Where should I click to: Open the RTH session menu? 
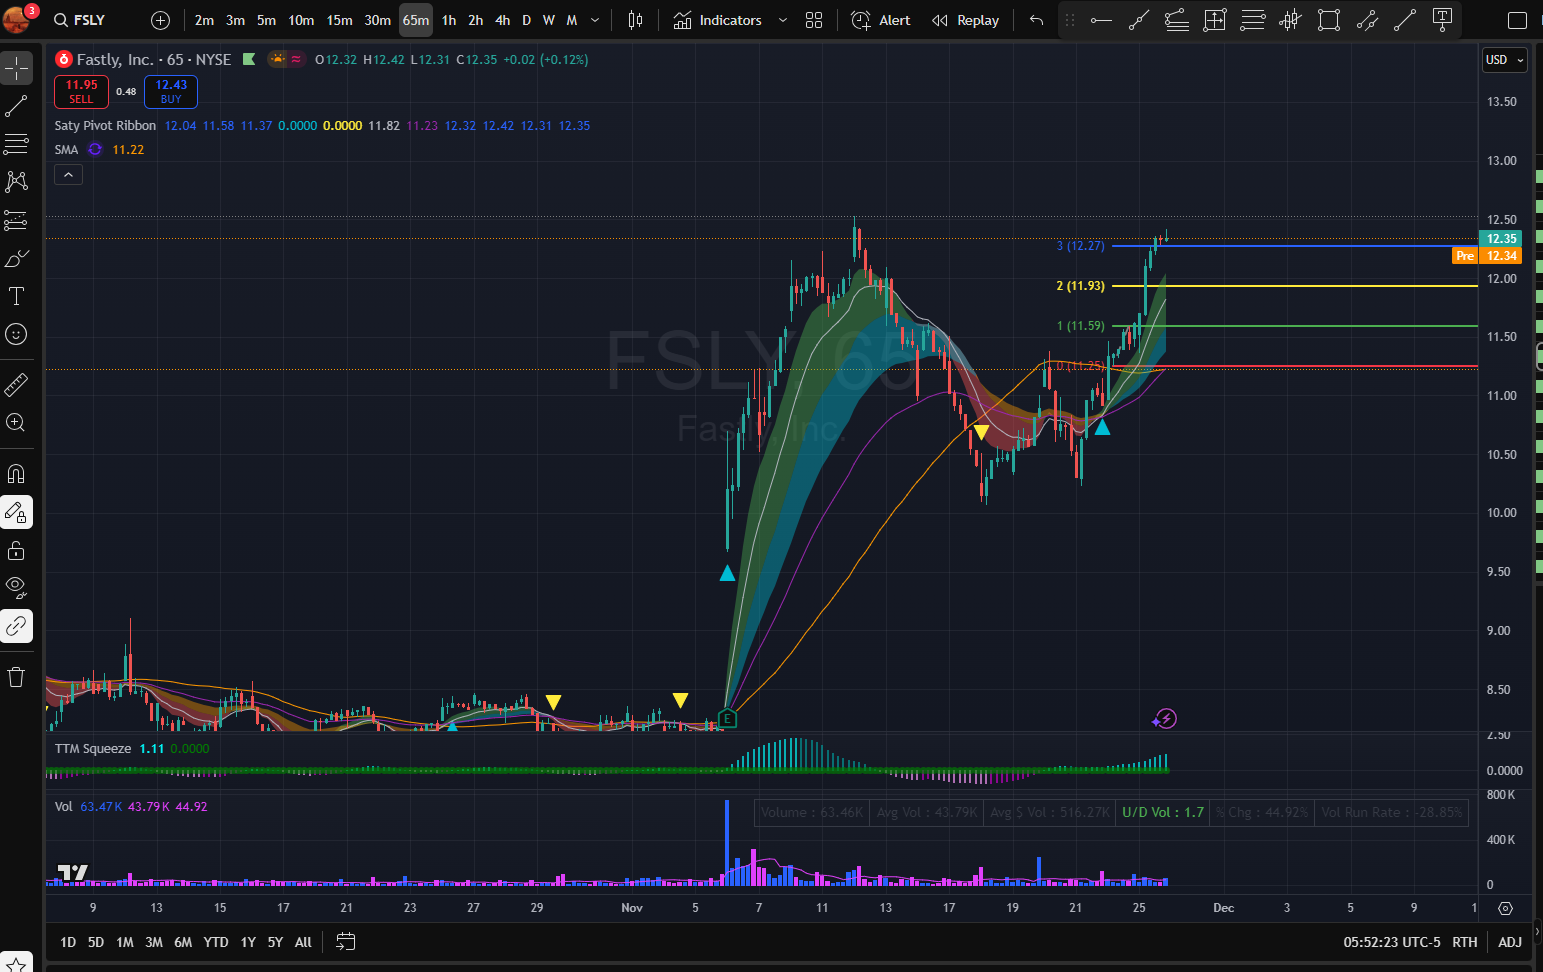1465,942
